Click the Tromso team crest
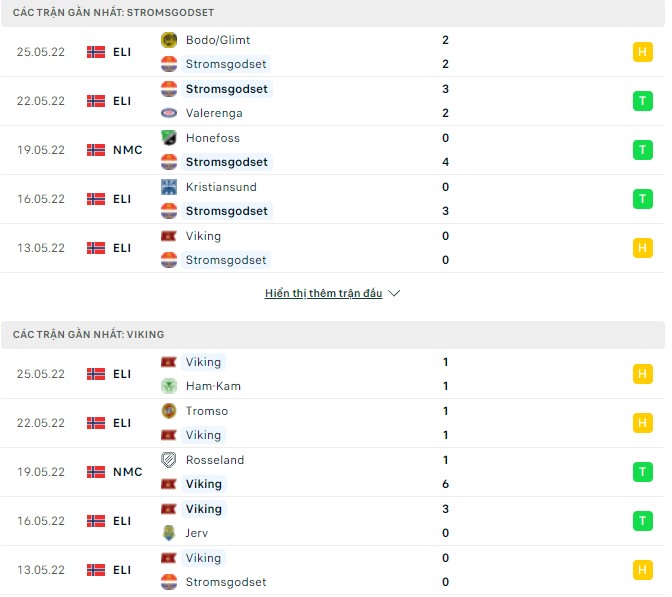 point(168,411)
